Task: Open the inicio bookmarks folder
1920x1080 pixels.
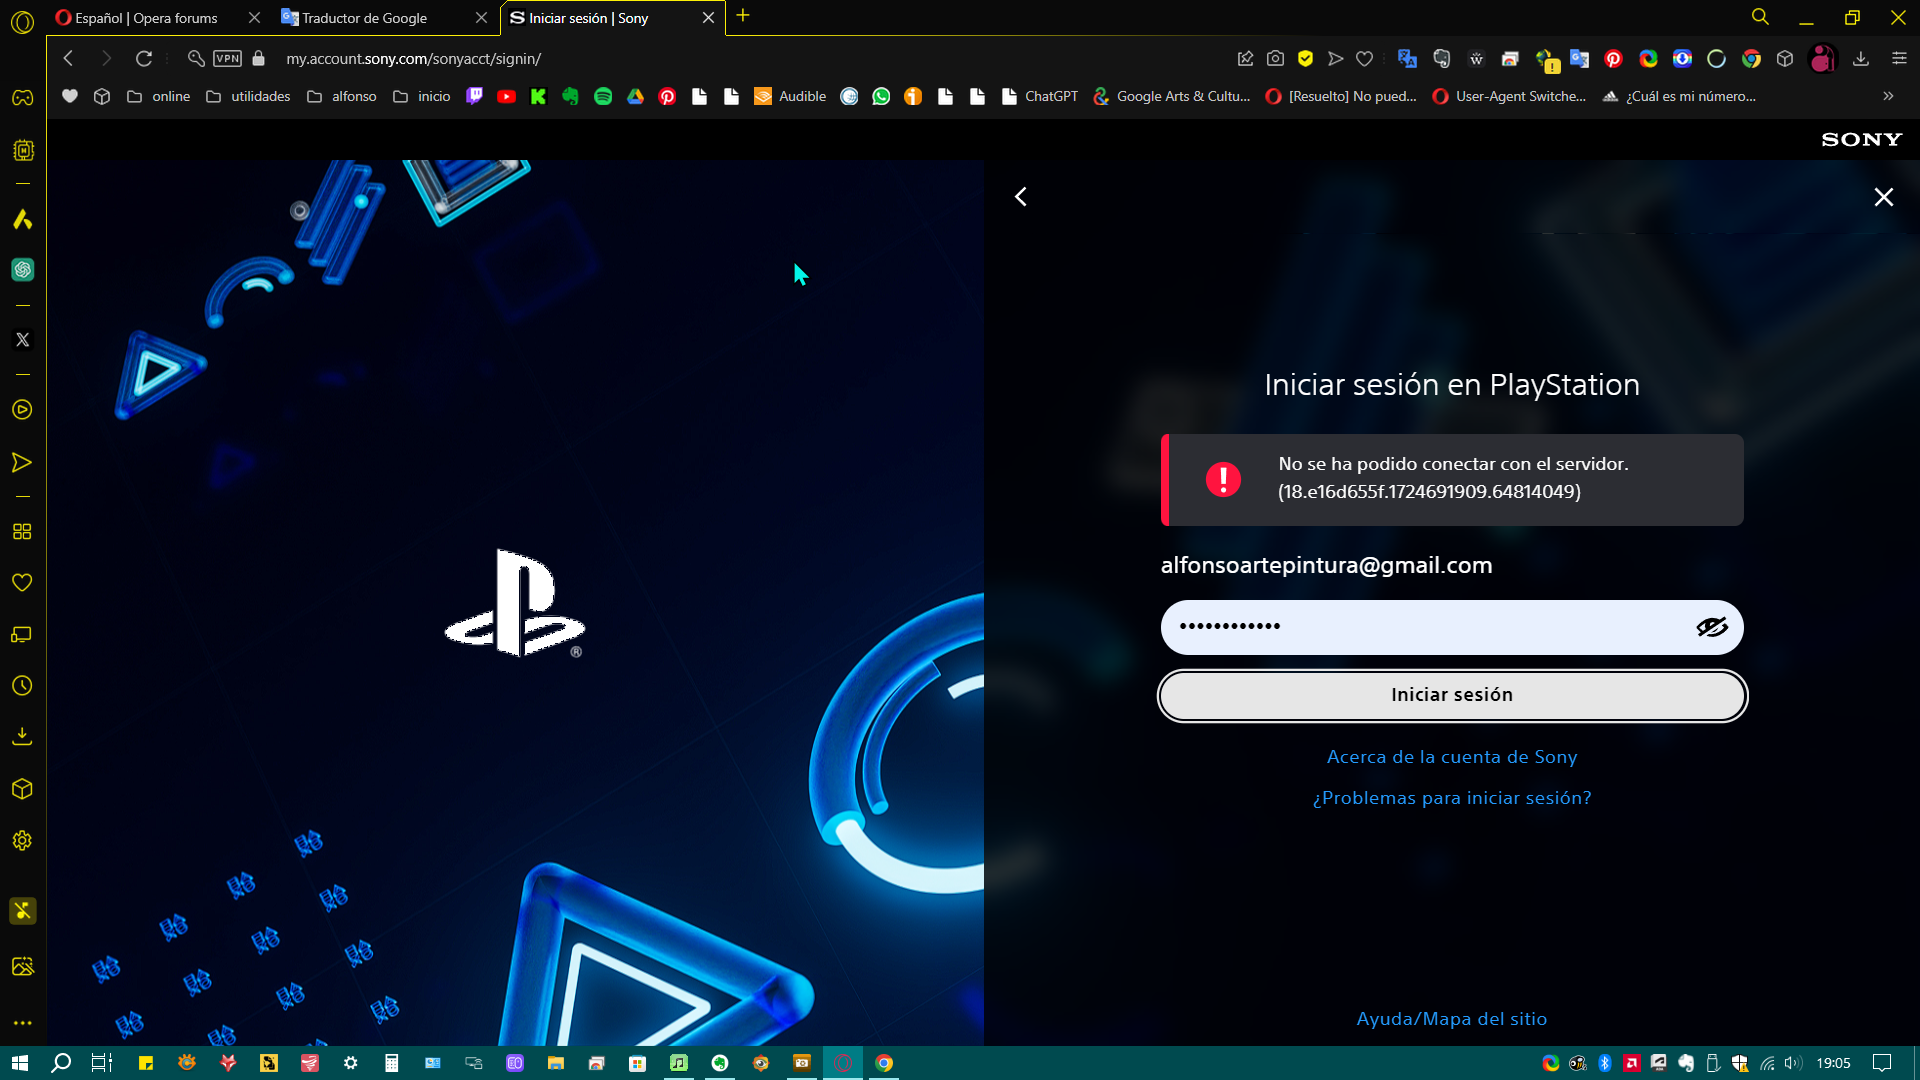Action: point(422,97)
